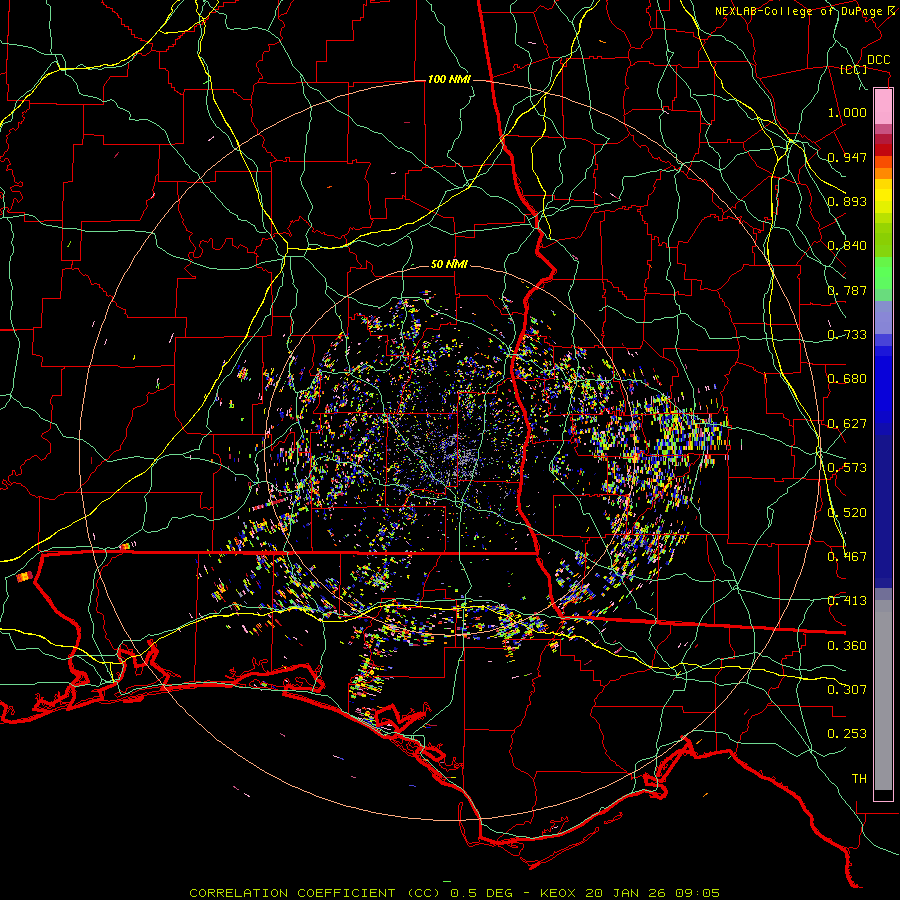Click the pink segment of the color bar
900x900 pixels.
(883, 107)
